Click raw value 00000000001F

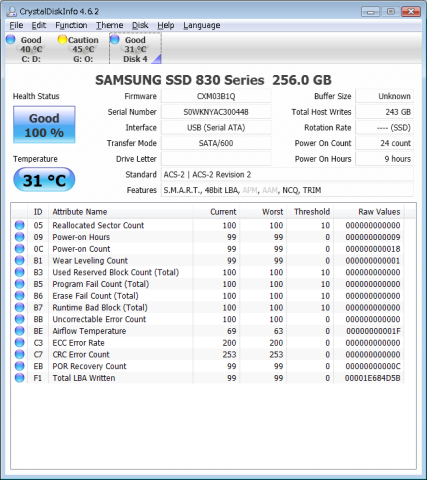(x=373, y=331)
